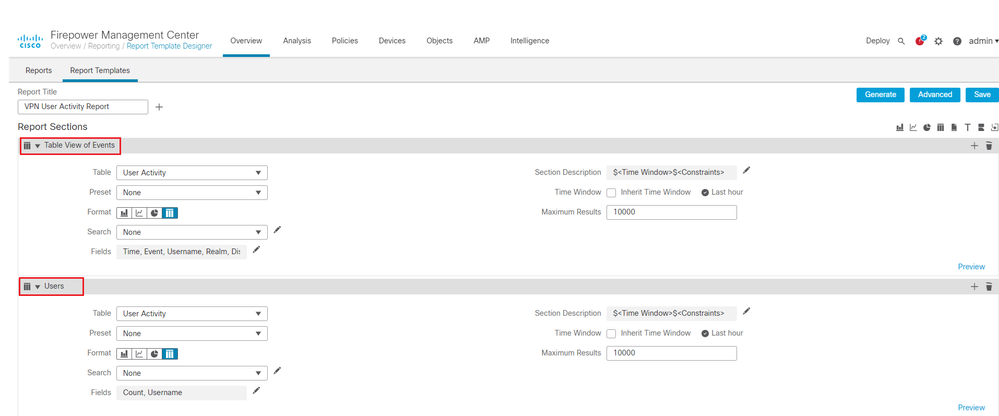Viewport: 999px width, 416px height.
Task: Click the Advanced button
Action: coord(935,94)
